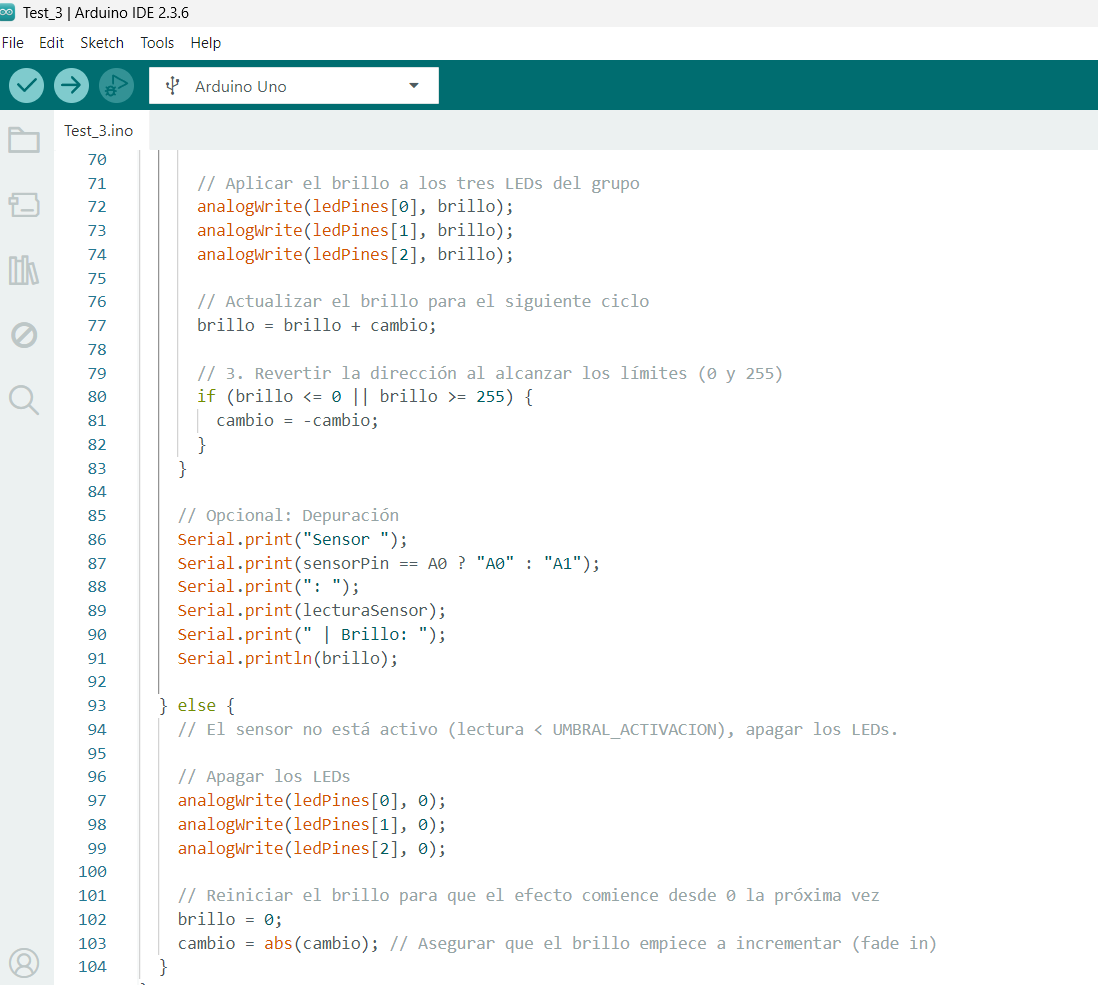Open the Boards Manager sidebar icon
Screen dimensions: 1098x985
(x=24, y=205)
